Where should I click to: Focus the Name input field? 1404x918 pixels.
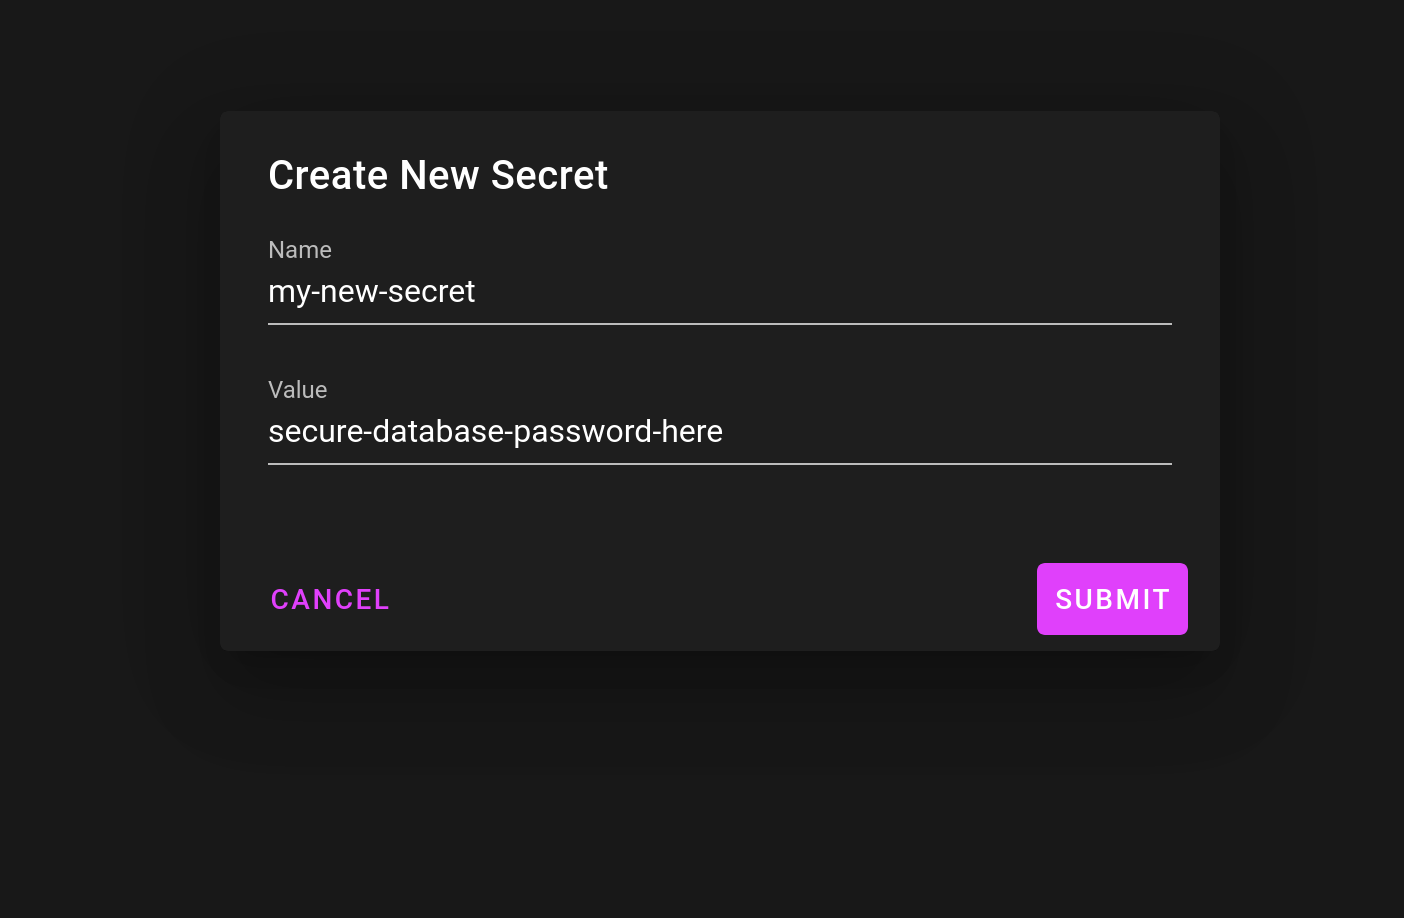click(719, 292)
